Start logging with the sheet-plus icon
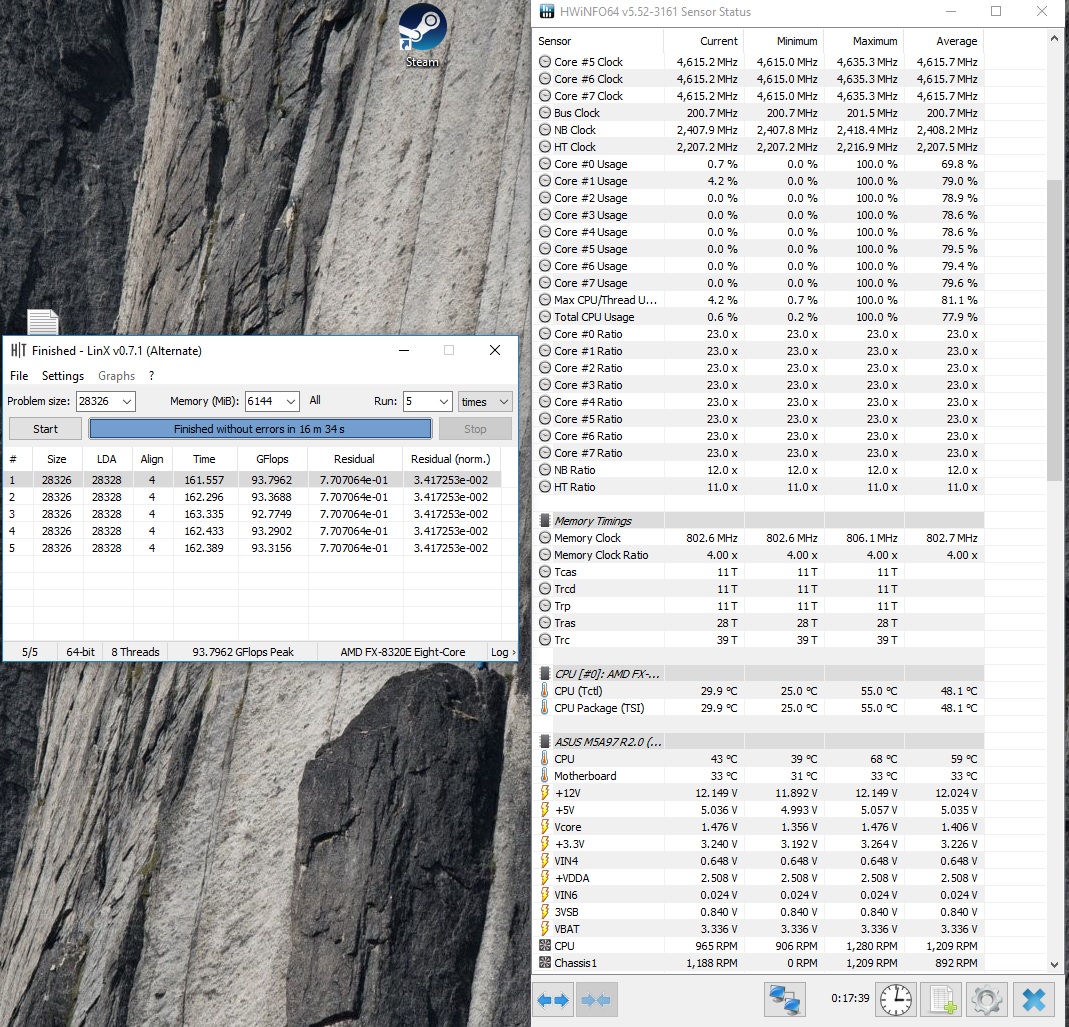Image resolution: width=1069 pixels, height=1027 pixels. pos(941,999)
